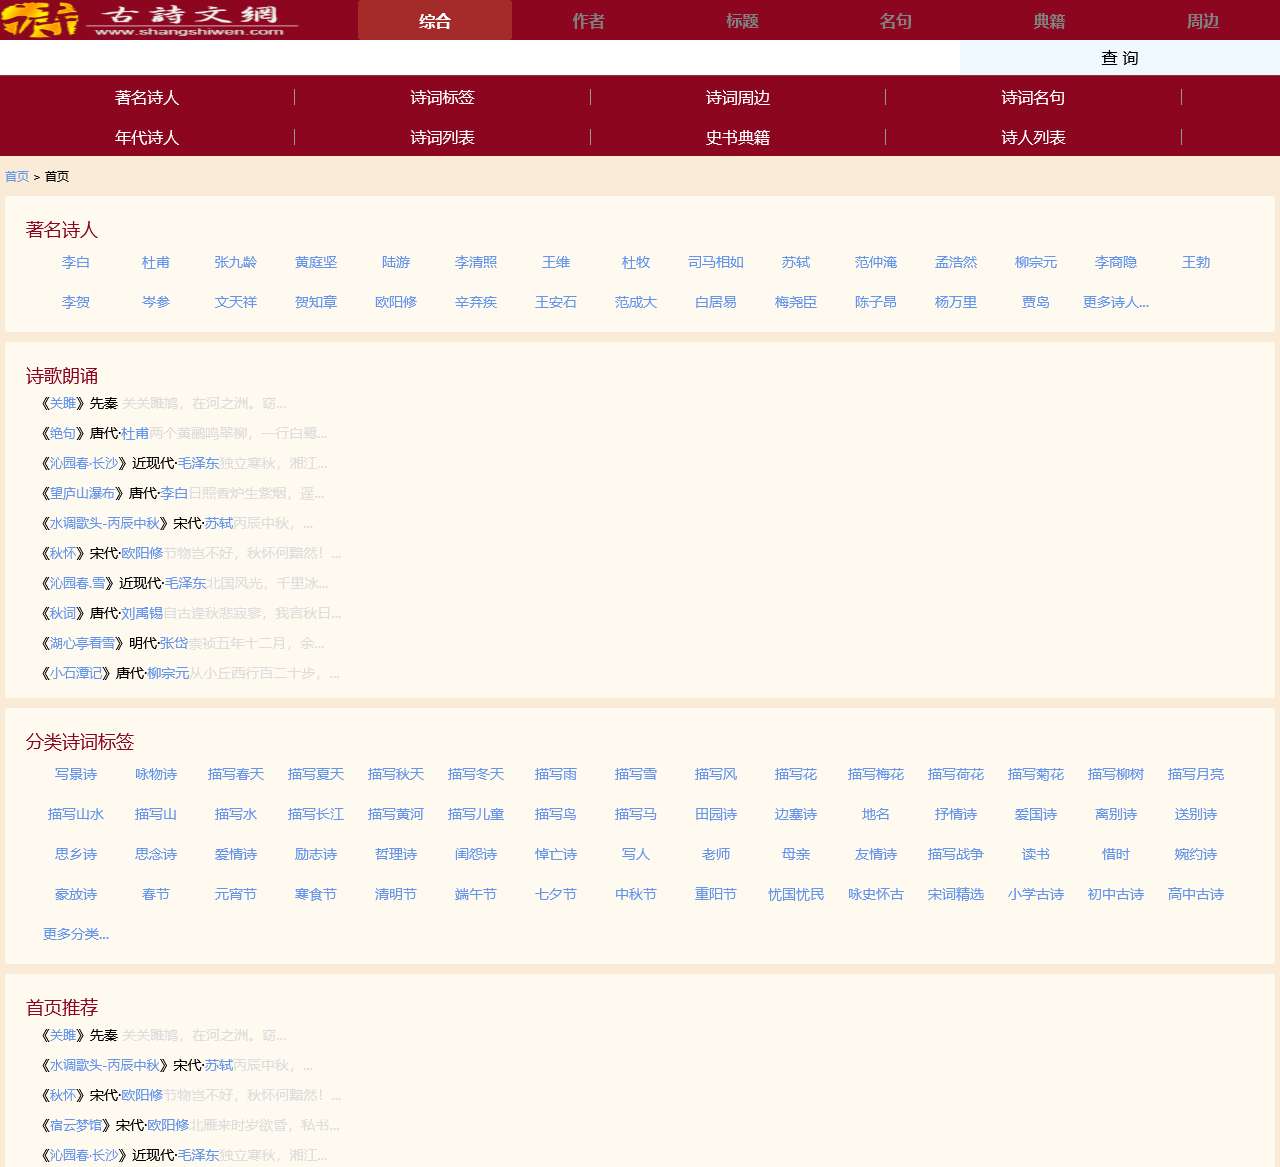Click author 刘禹锡 beside 秋词
The image size is (1280, 1167).
[142, 613]
